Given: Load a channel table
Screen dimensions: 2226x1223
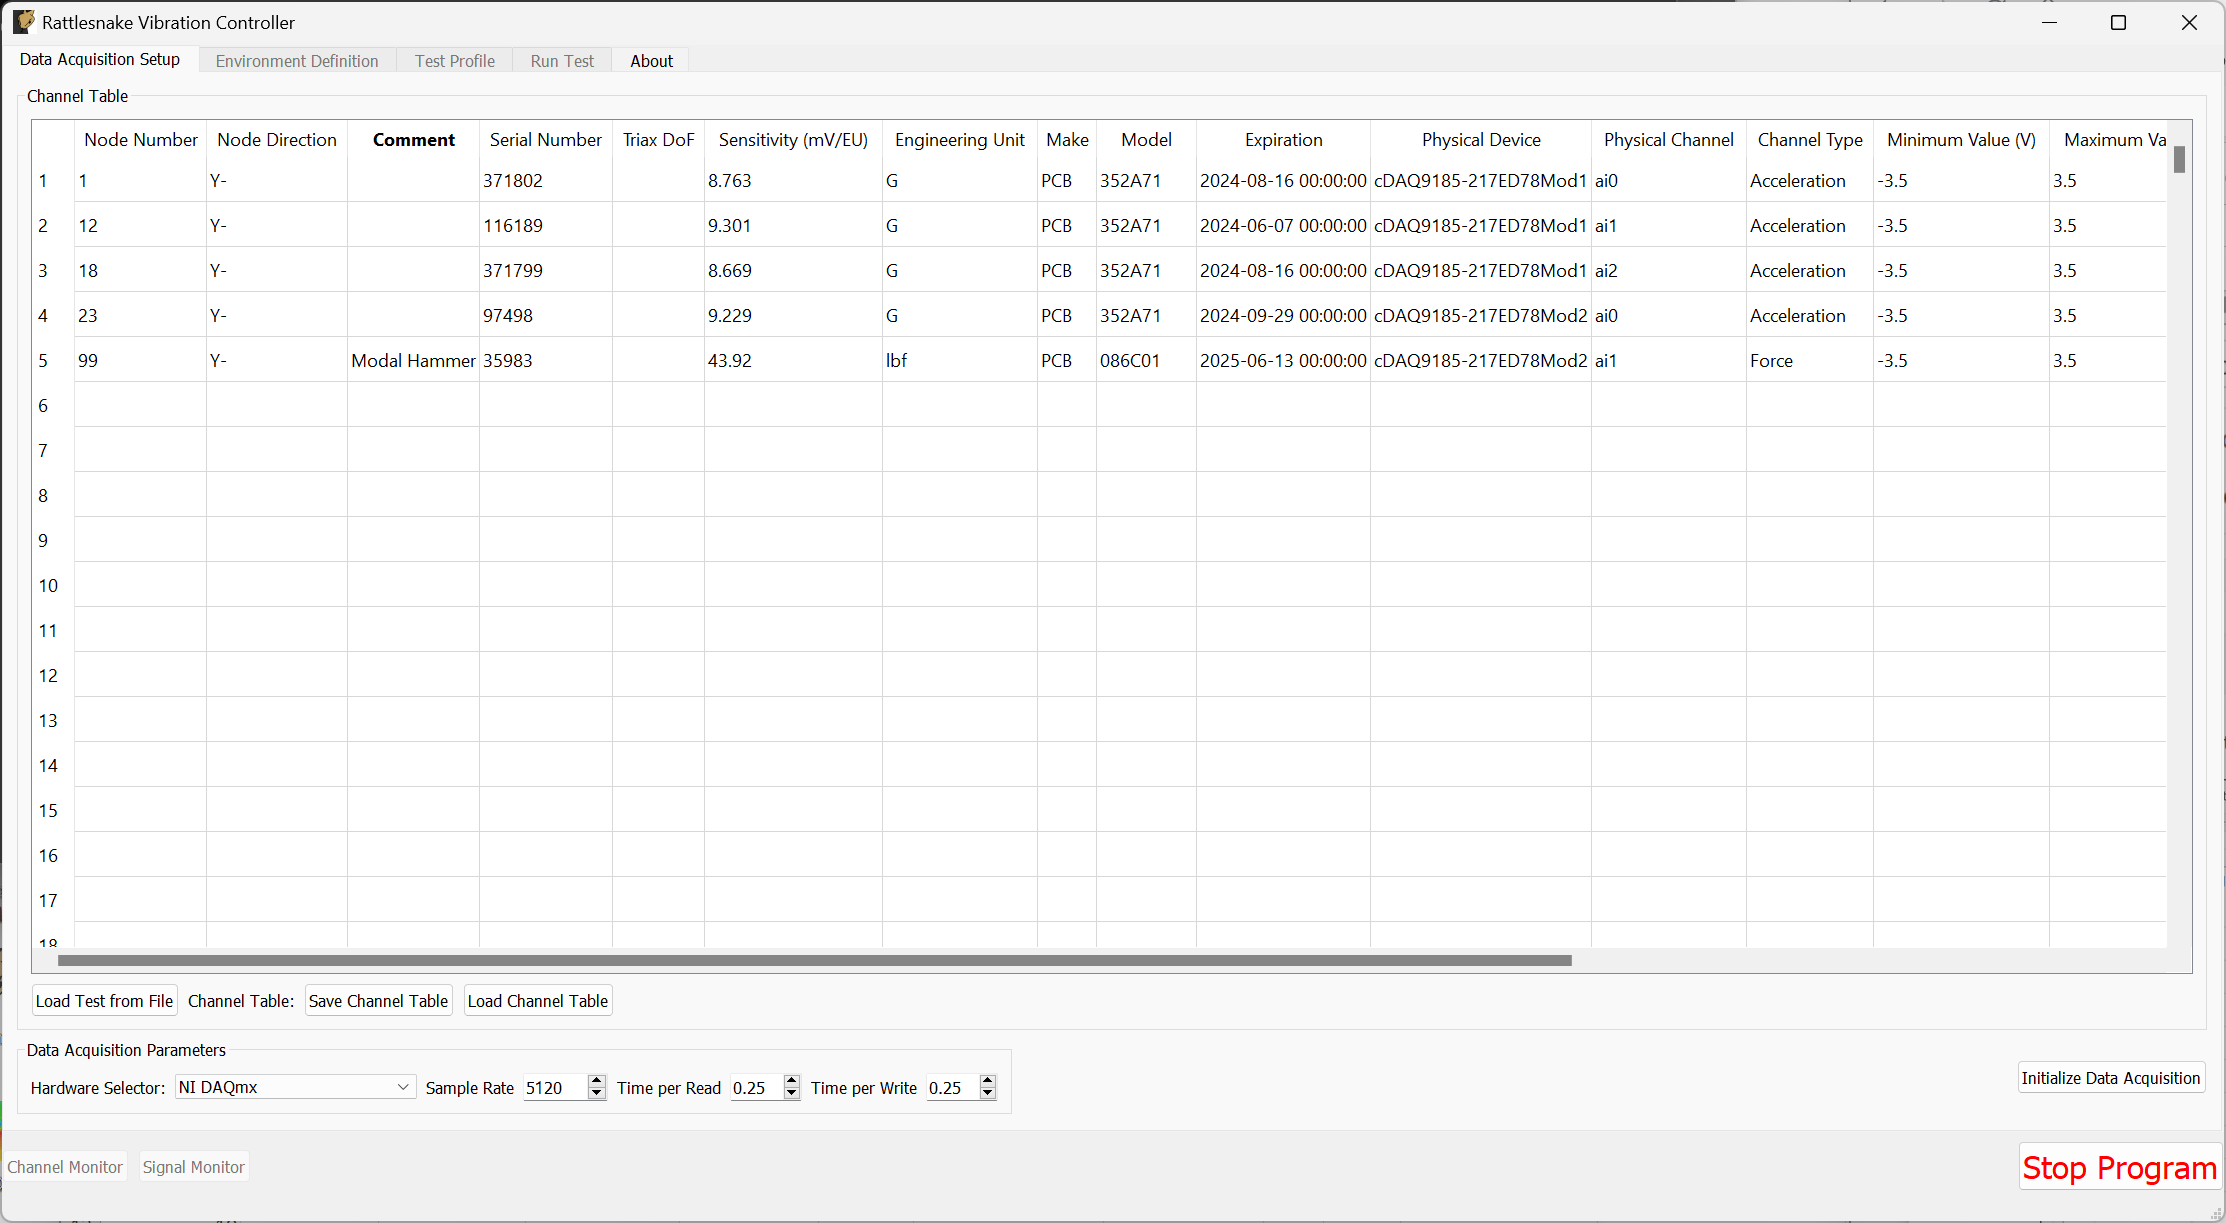Looking at the screenshot, I should 537,1000.
